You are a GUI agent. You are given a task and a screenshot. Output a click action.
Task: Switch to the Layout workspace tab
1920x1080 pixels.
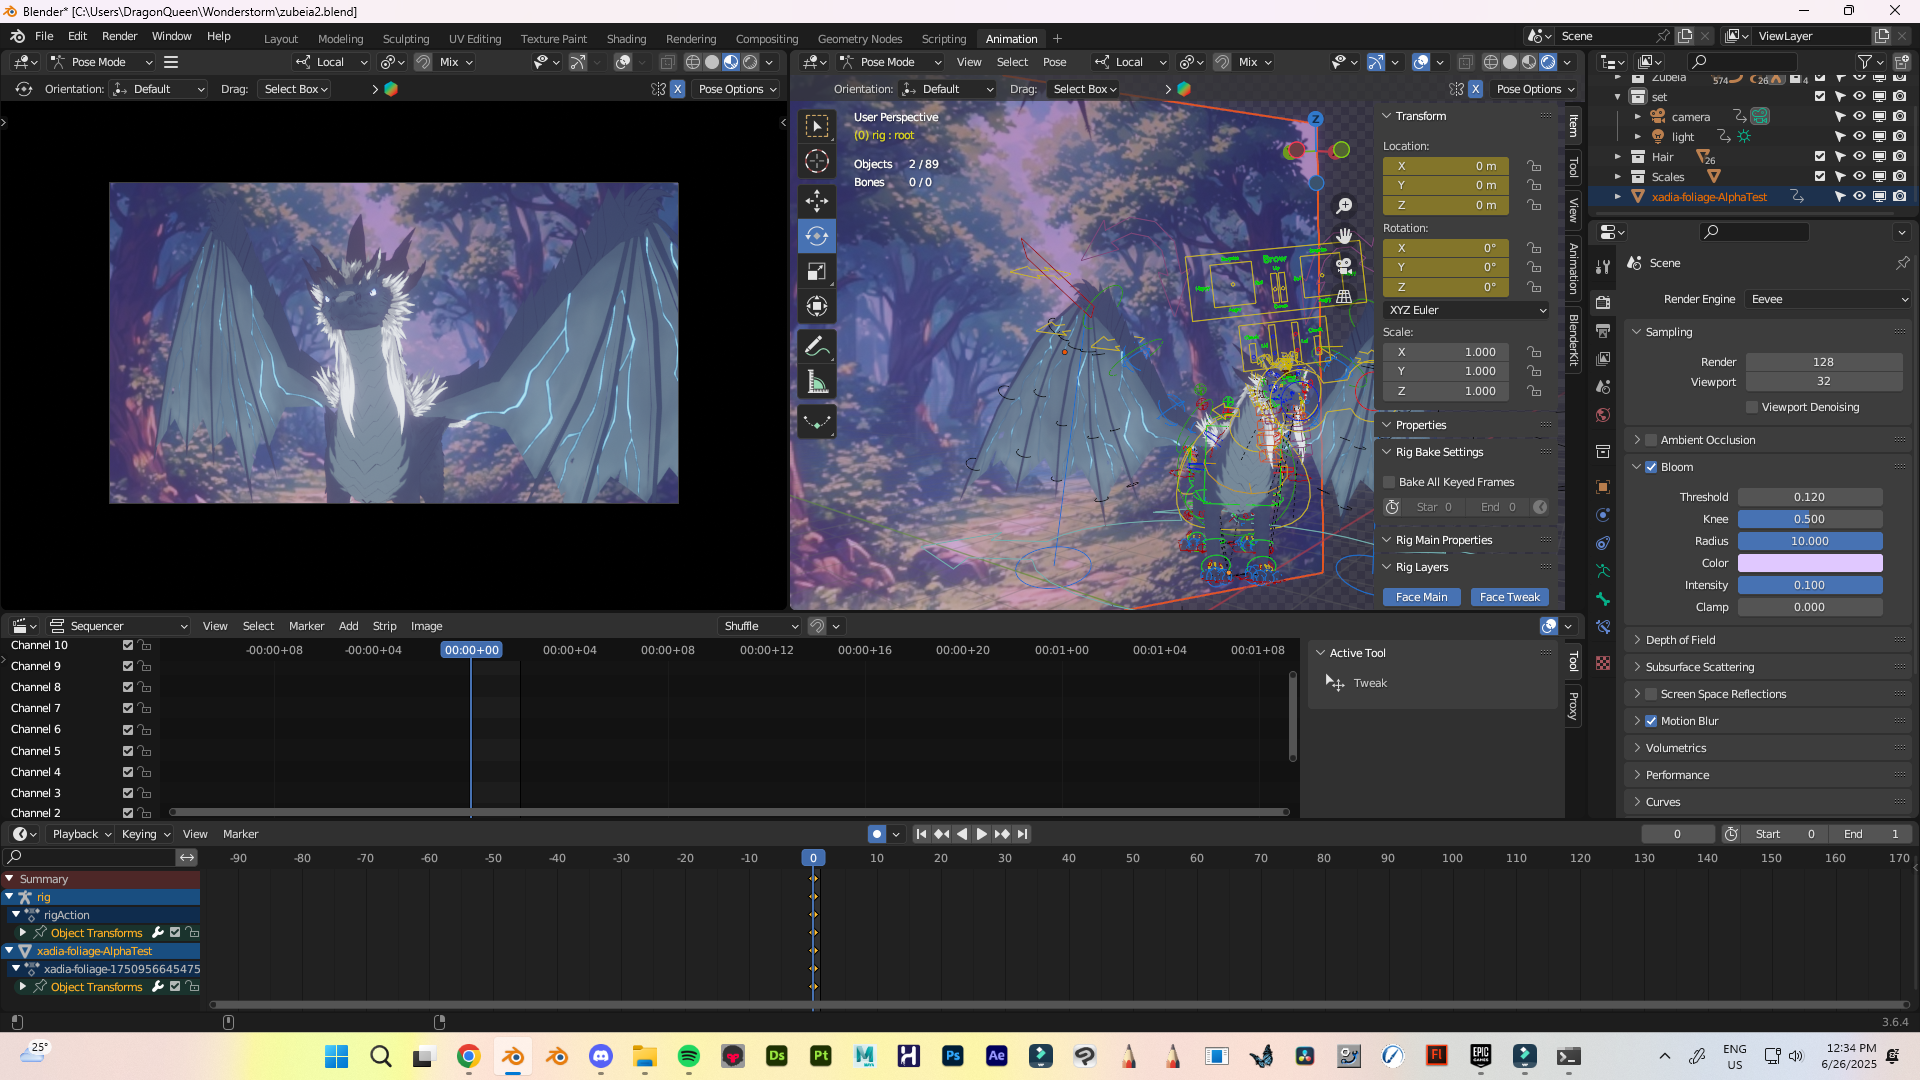coord(281,39)
